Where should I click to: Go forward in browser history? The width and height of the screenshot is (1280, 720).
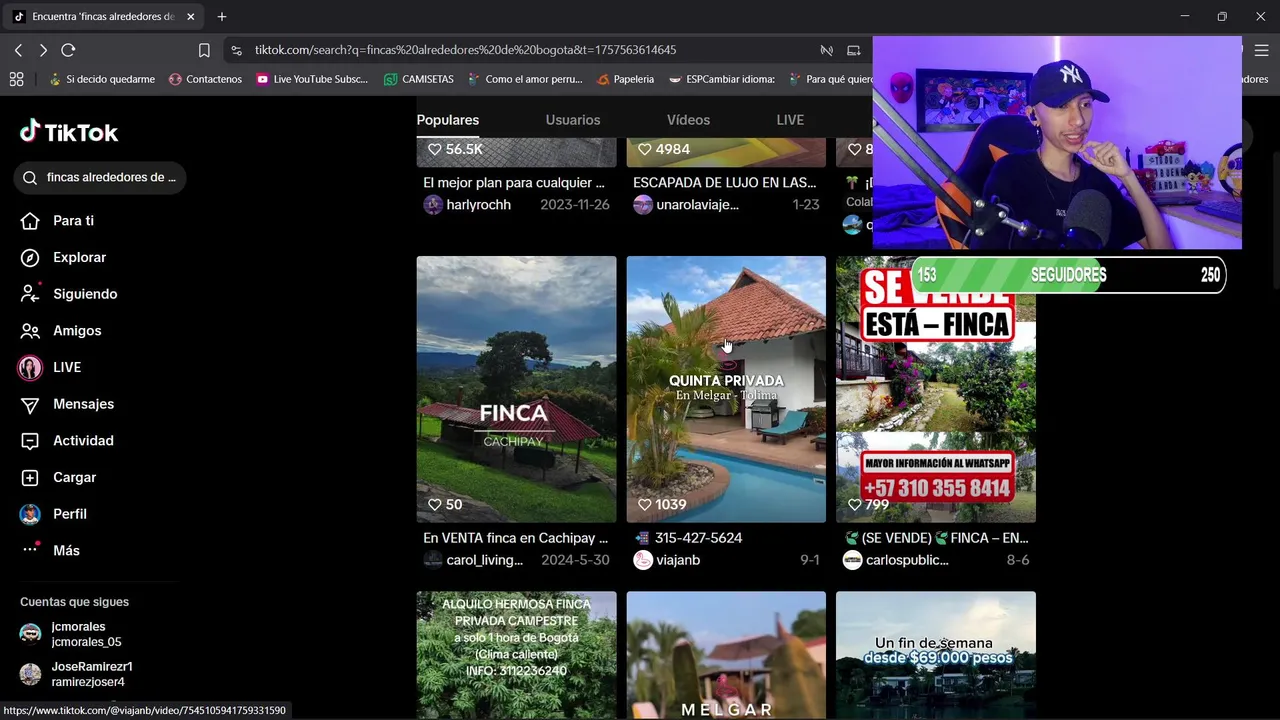tap(43, 50)
